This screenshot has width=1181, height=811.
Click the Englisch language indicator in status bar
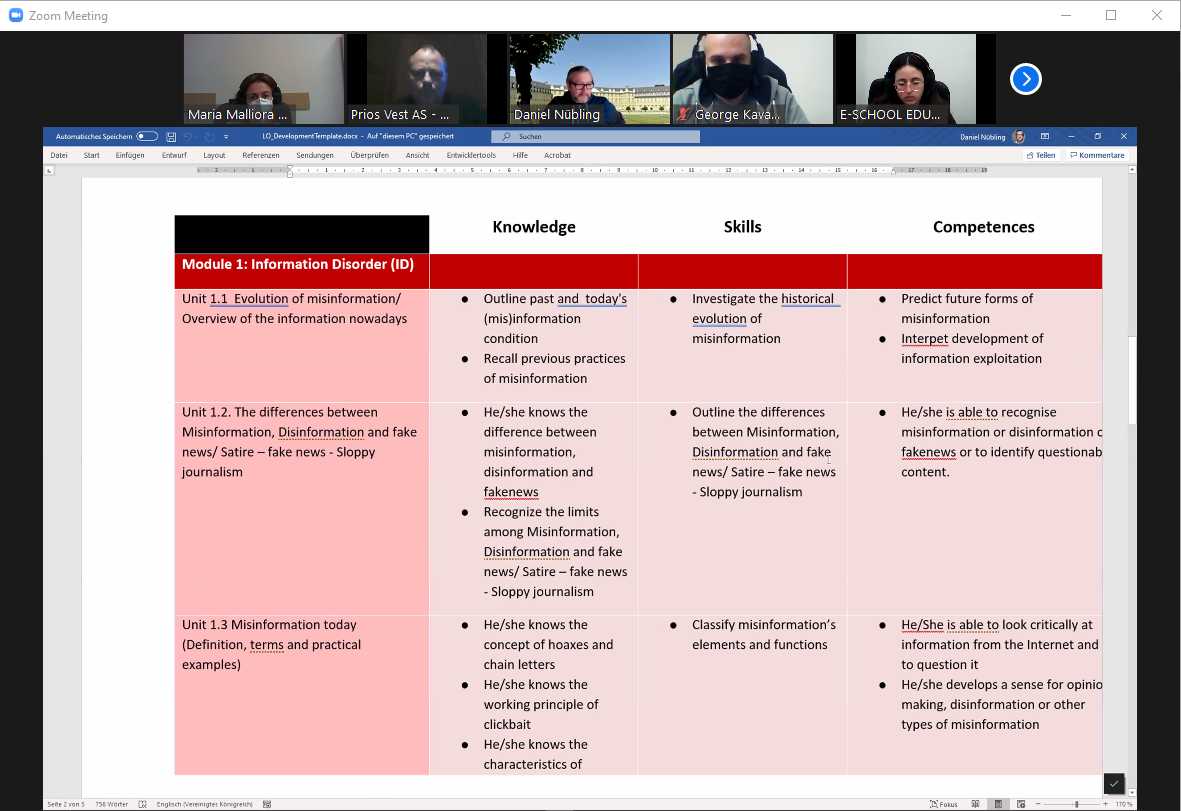(205, 804)
